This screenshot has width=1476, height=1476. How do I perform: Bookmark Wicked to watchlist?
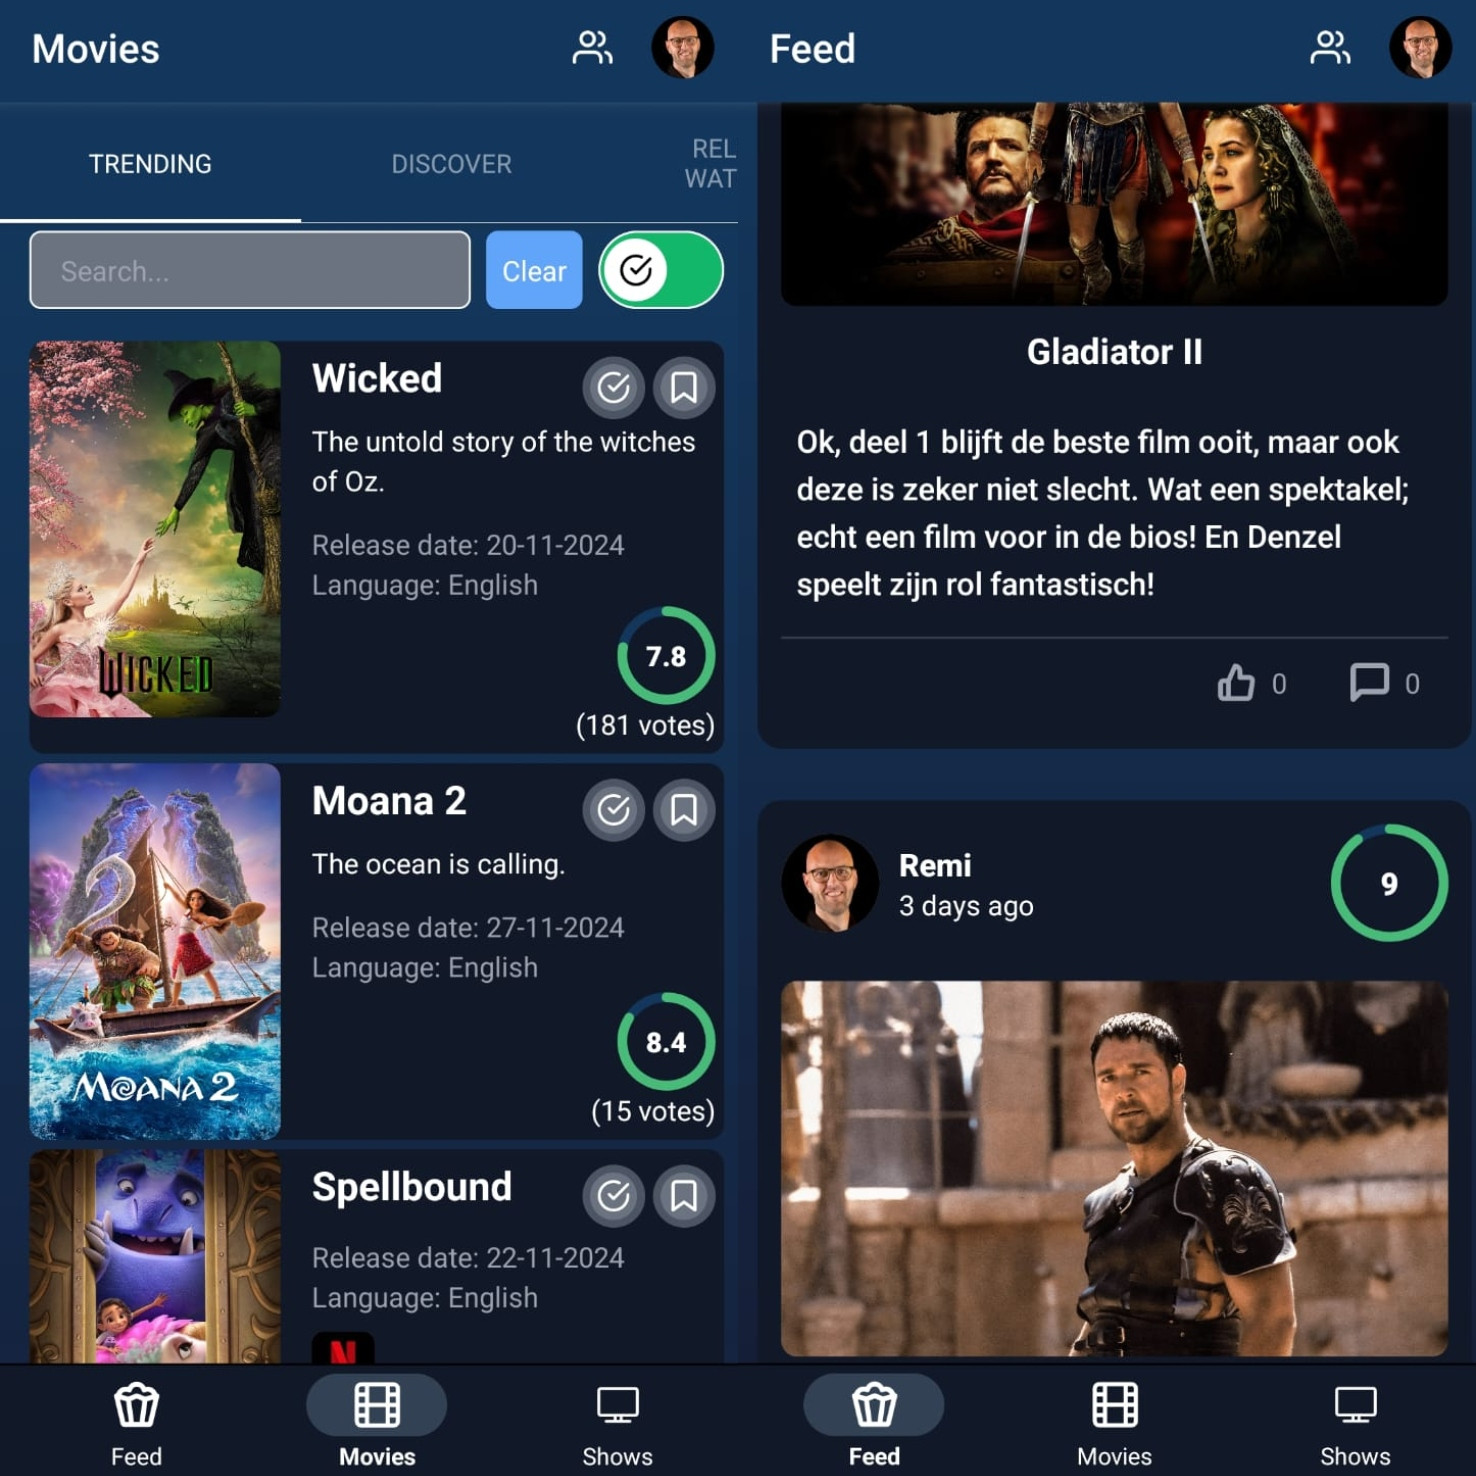(684, 387)
